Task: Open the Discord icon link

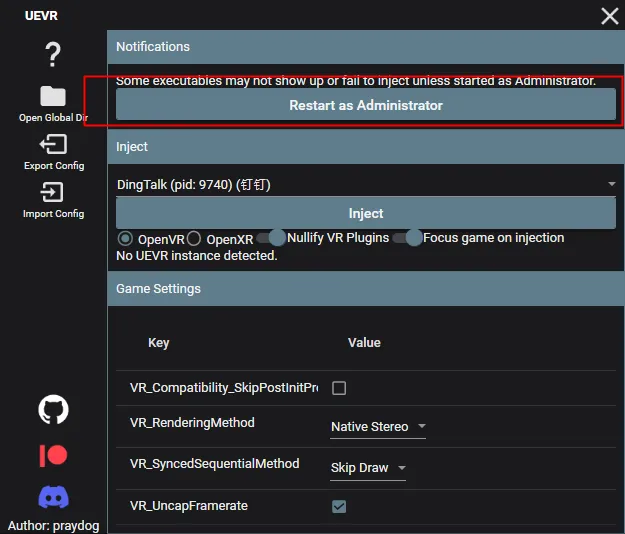Action: 53,497
